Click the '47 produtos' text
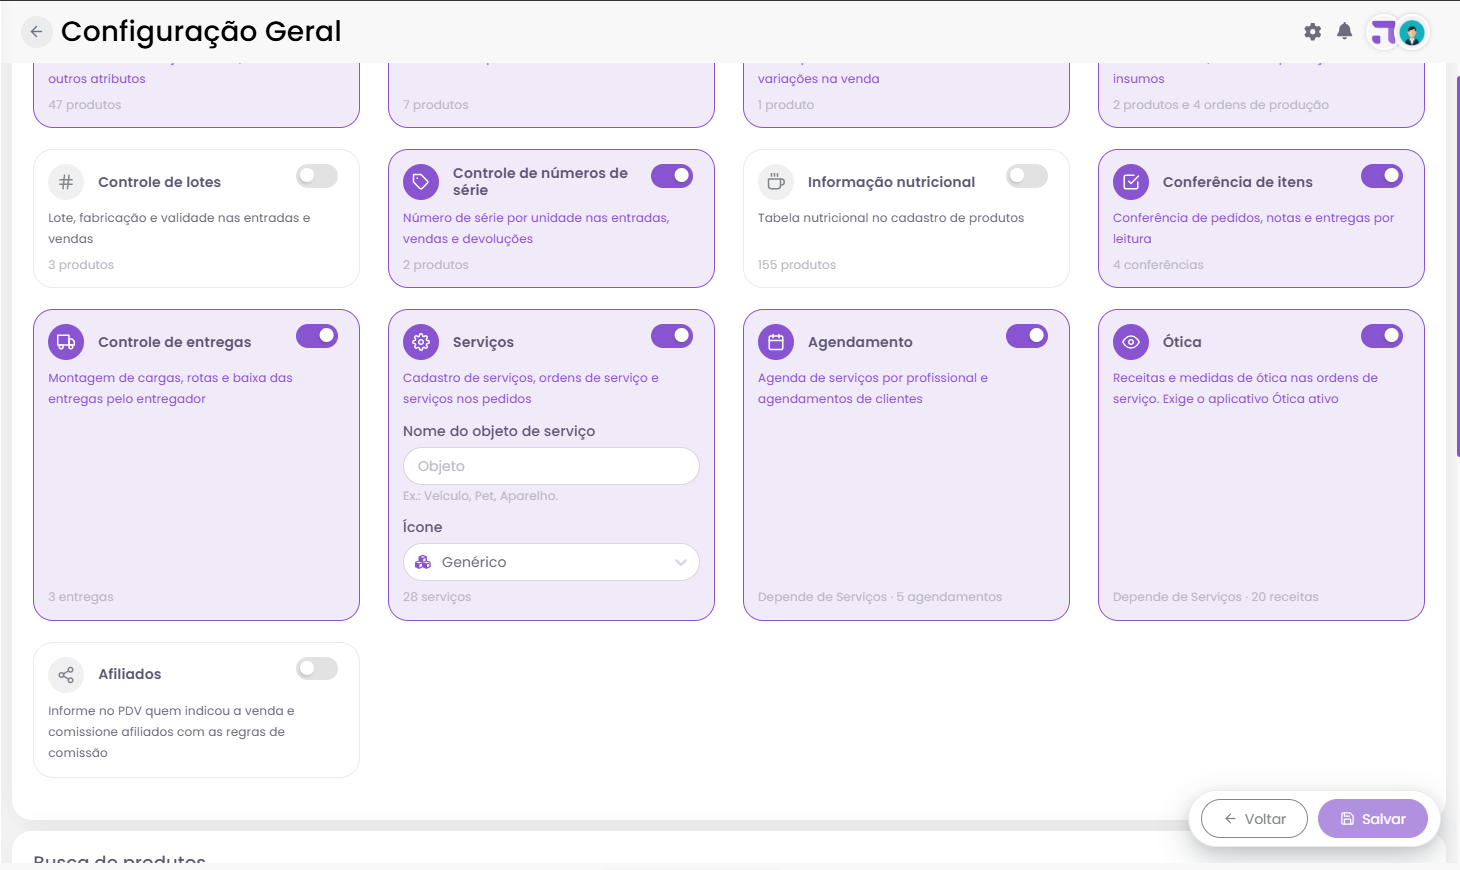This screenshot has height=870, width=1460. (x=85, y=105)
